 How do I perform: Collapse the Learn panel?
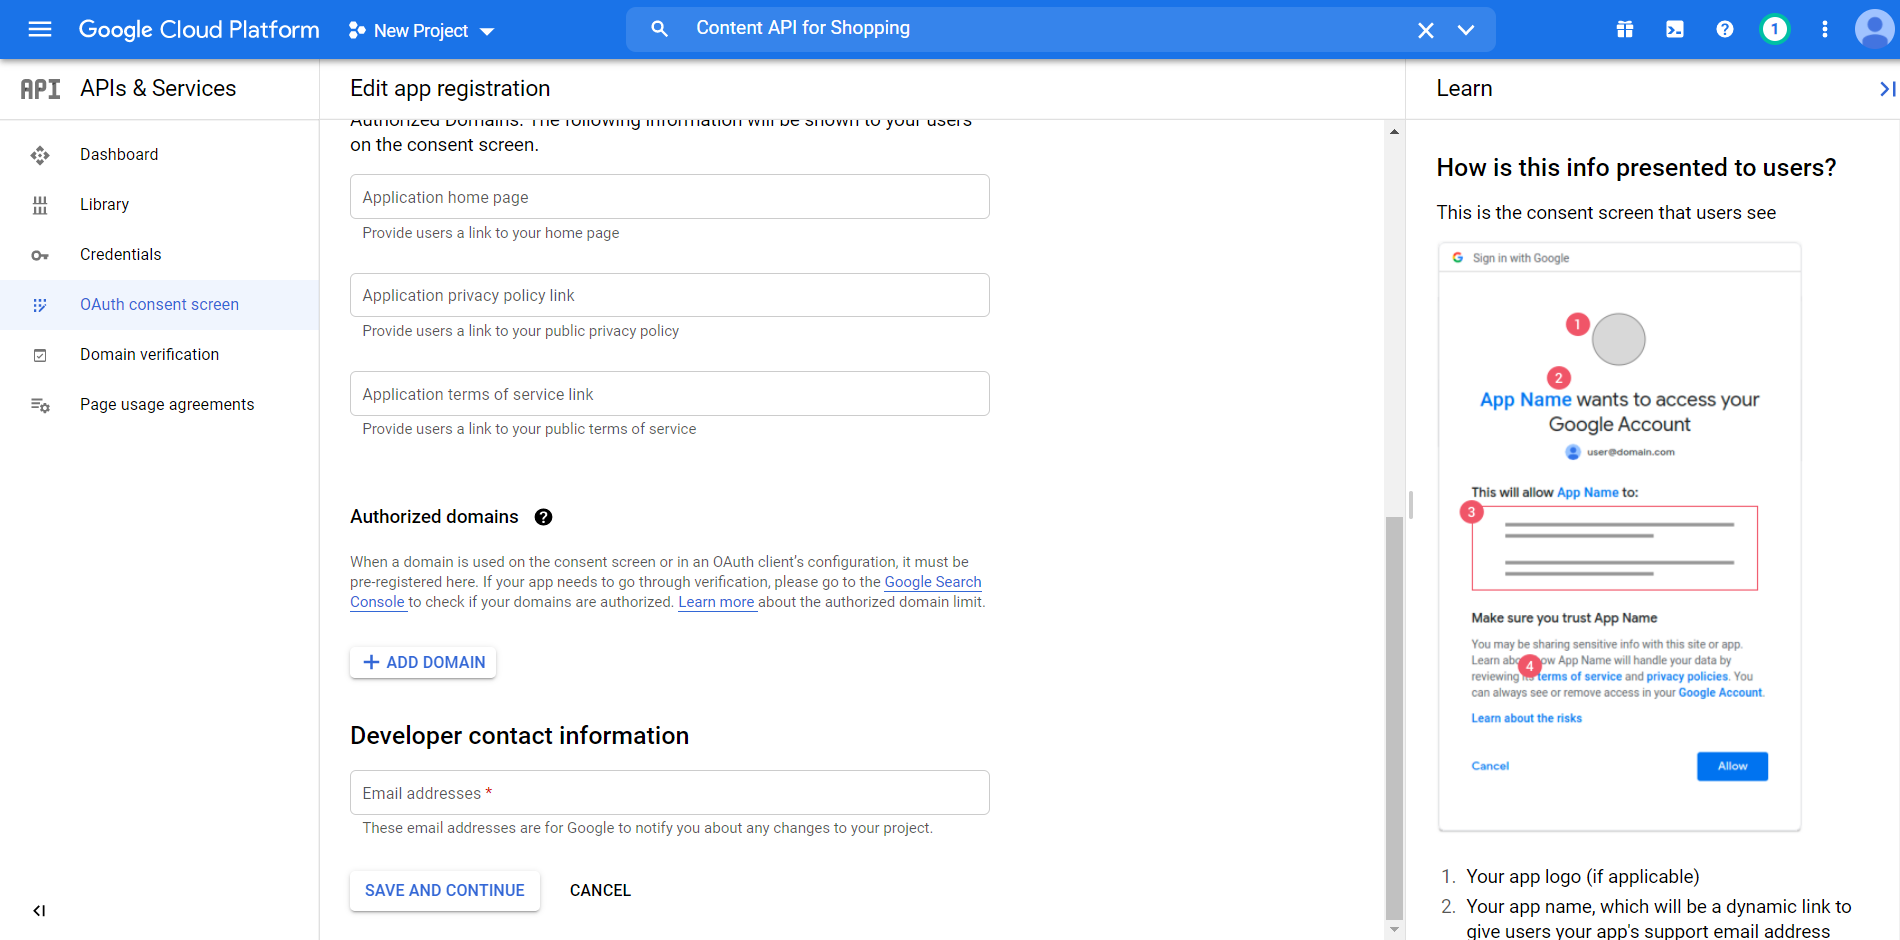tap(1887, 89)
